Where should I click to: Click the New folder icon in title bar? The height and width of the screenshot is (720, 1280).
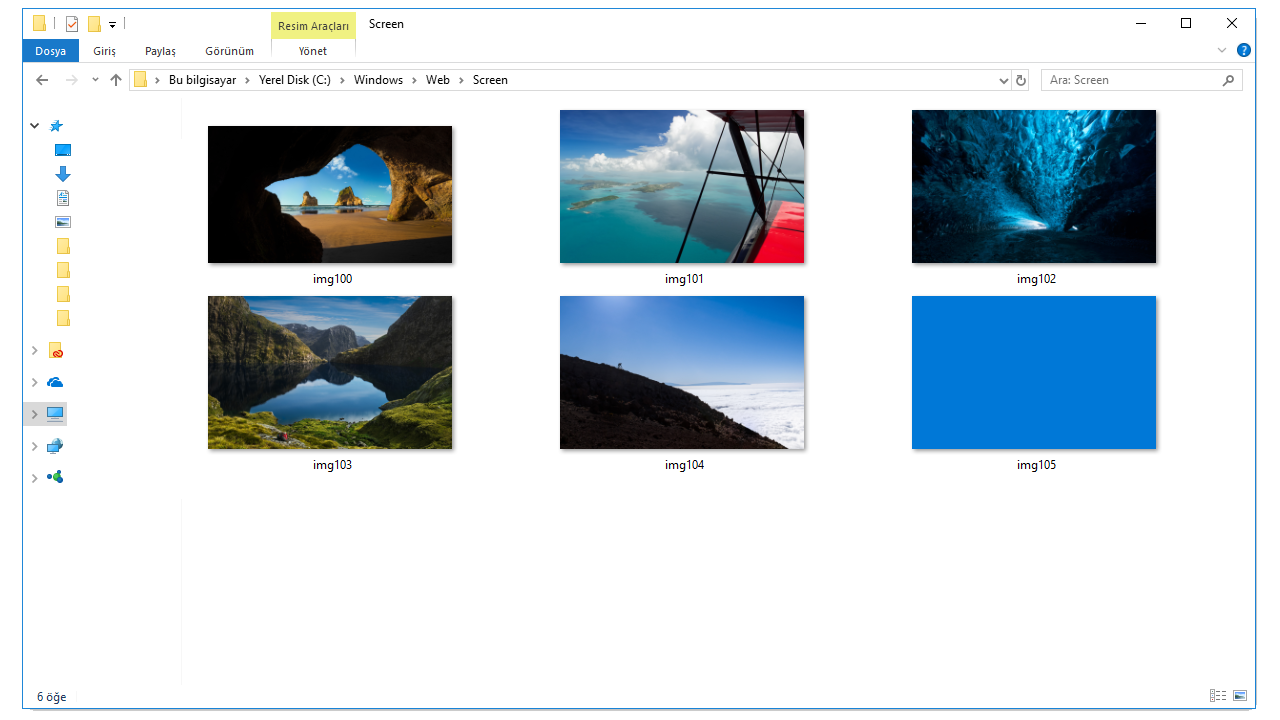pos(94,24)
